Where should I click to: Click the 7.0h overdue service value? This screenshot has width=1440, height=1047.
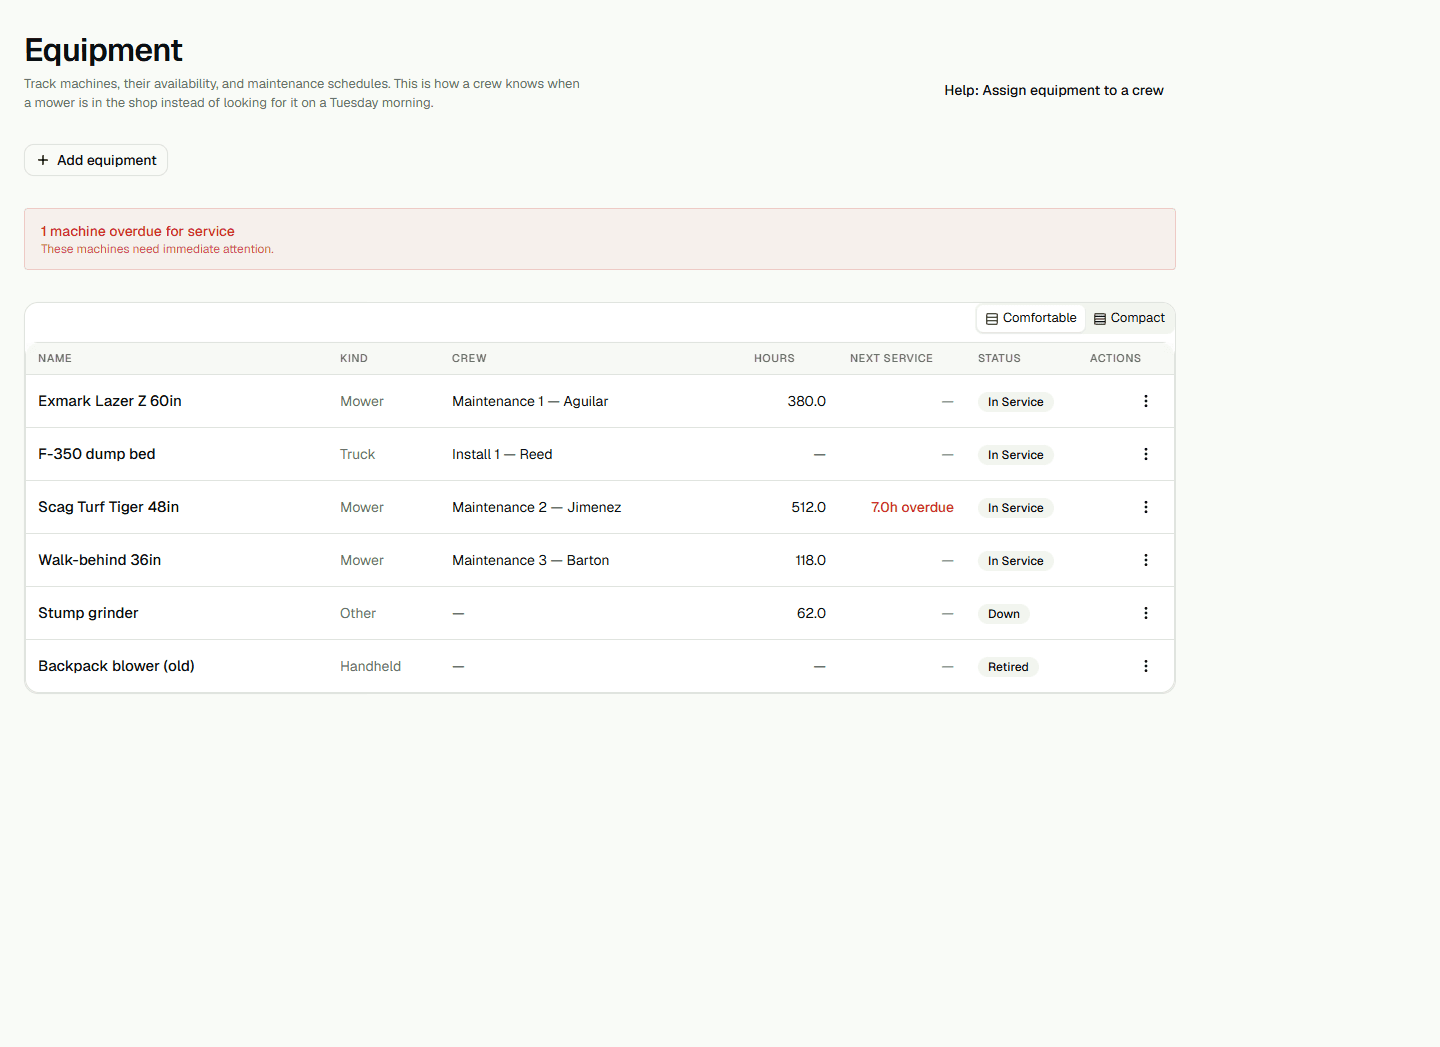912,507
